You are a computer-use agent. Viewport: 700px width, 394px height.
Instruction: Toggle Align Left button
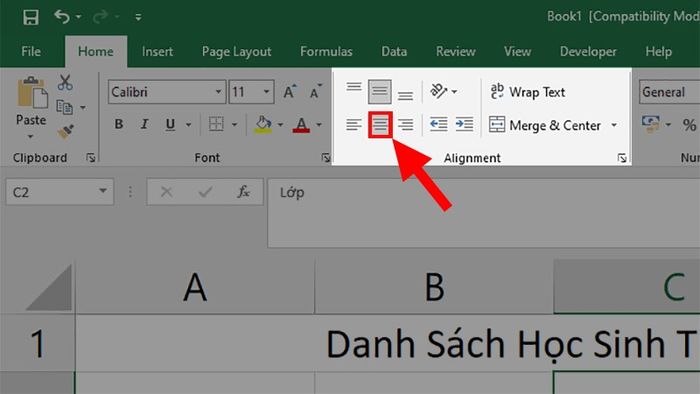coord(354,124)
